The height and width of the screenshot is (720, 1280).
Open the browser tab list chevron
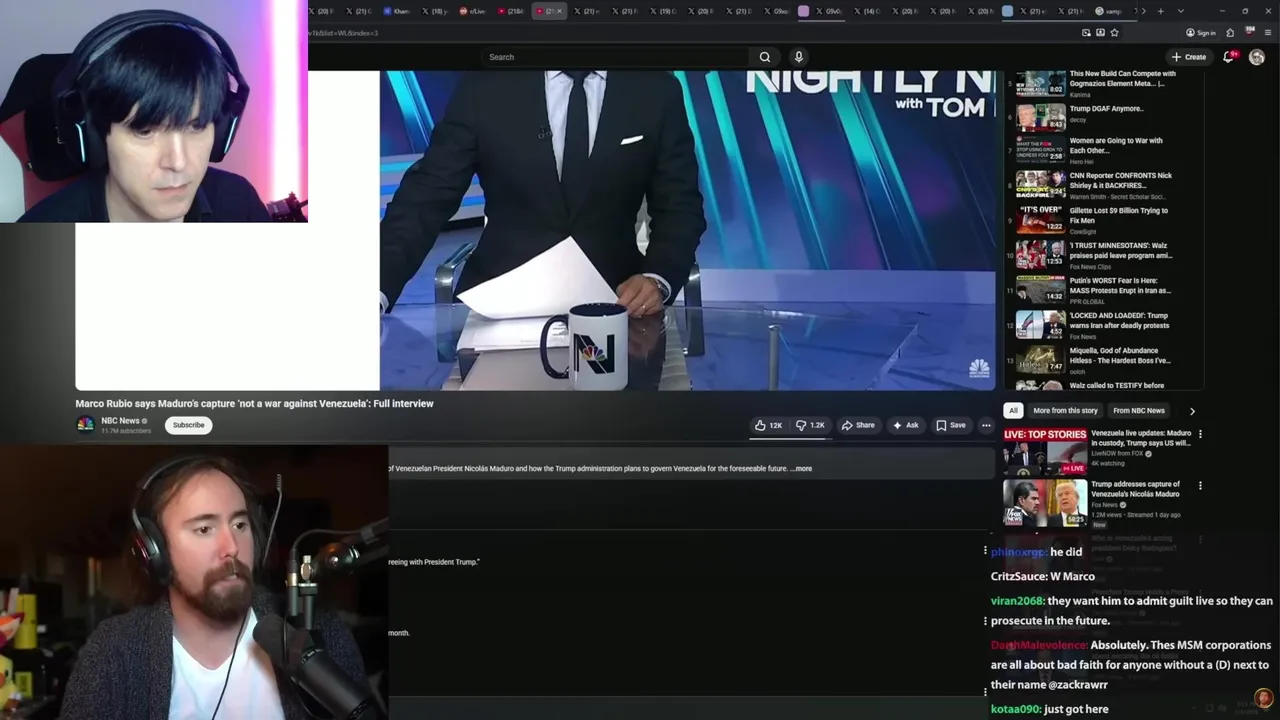(x=1181, y=11)
